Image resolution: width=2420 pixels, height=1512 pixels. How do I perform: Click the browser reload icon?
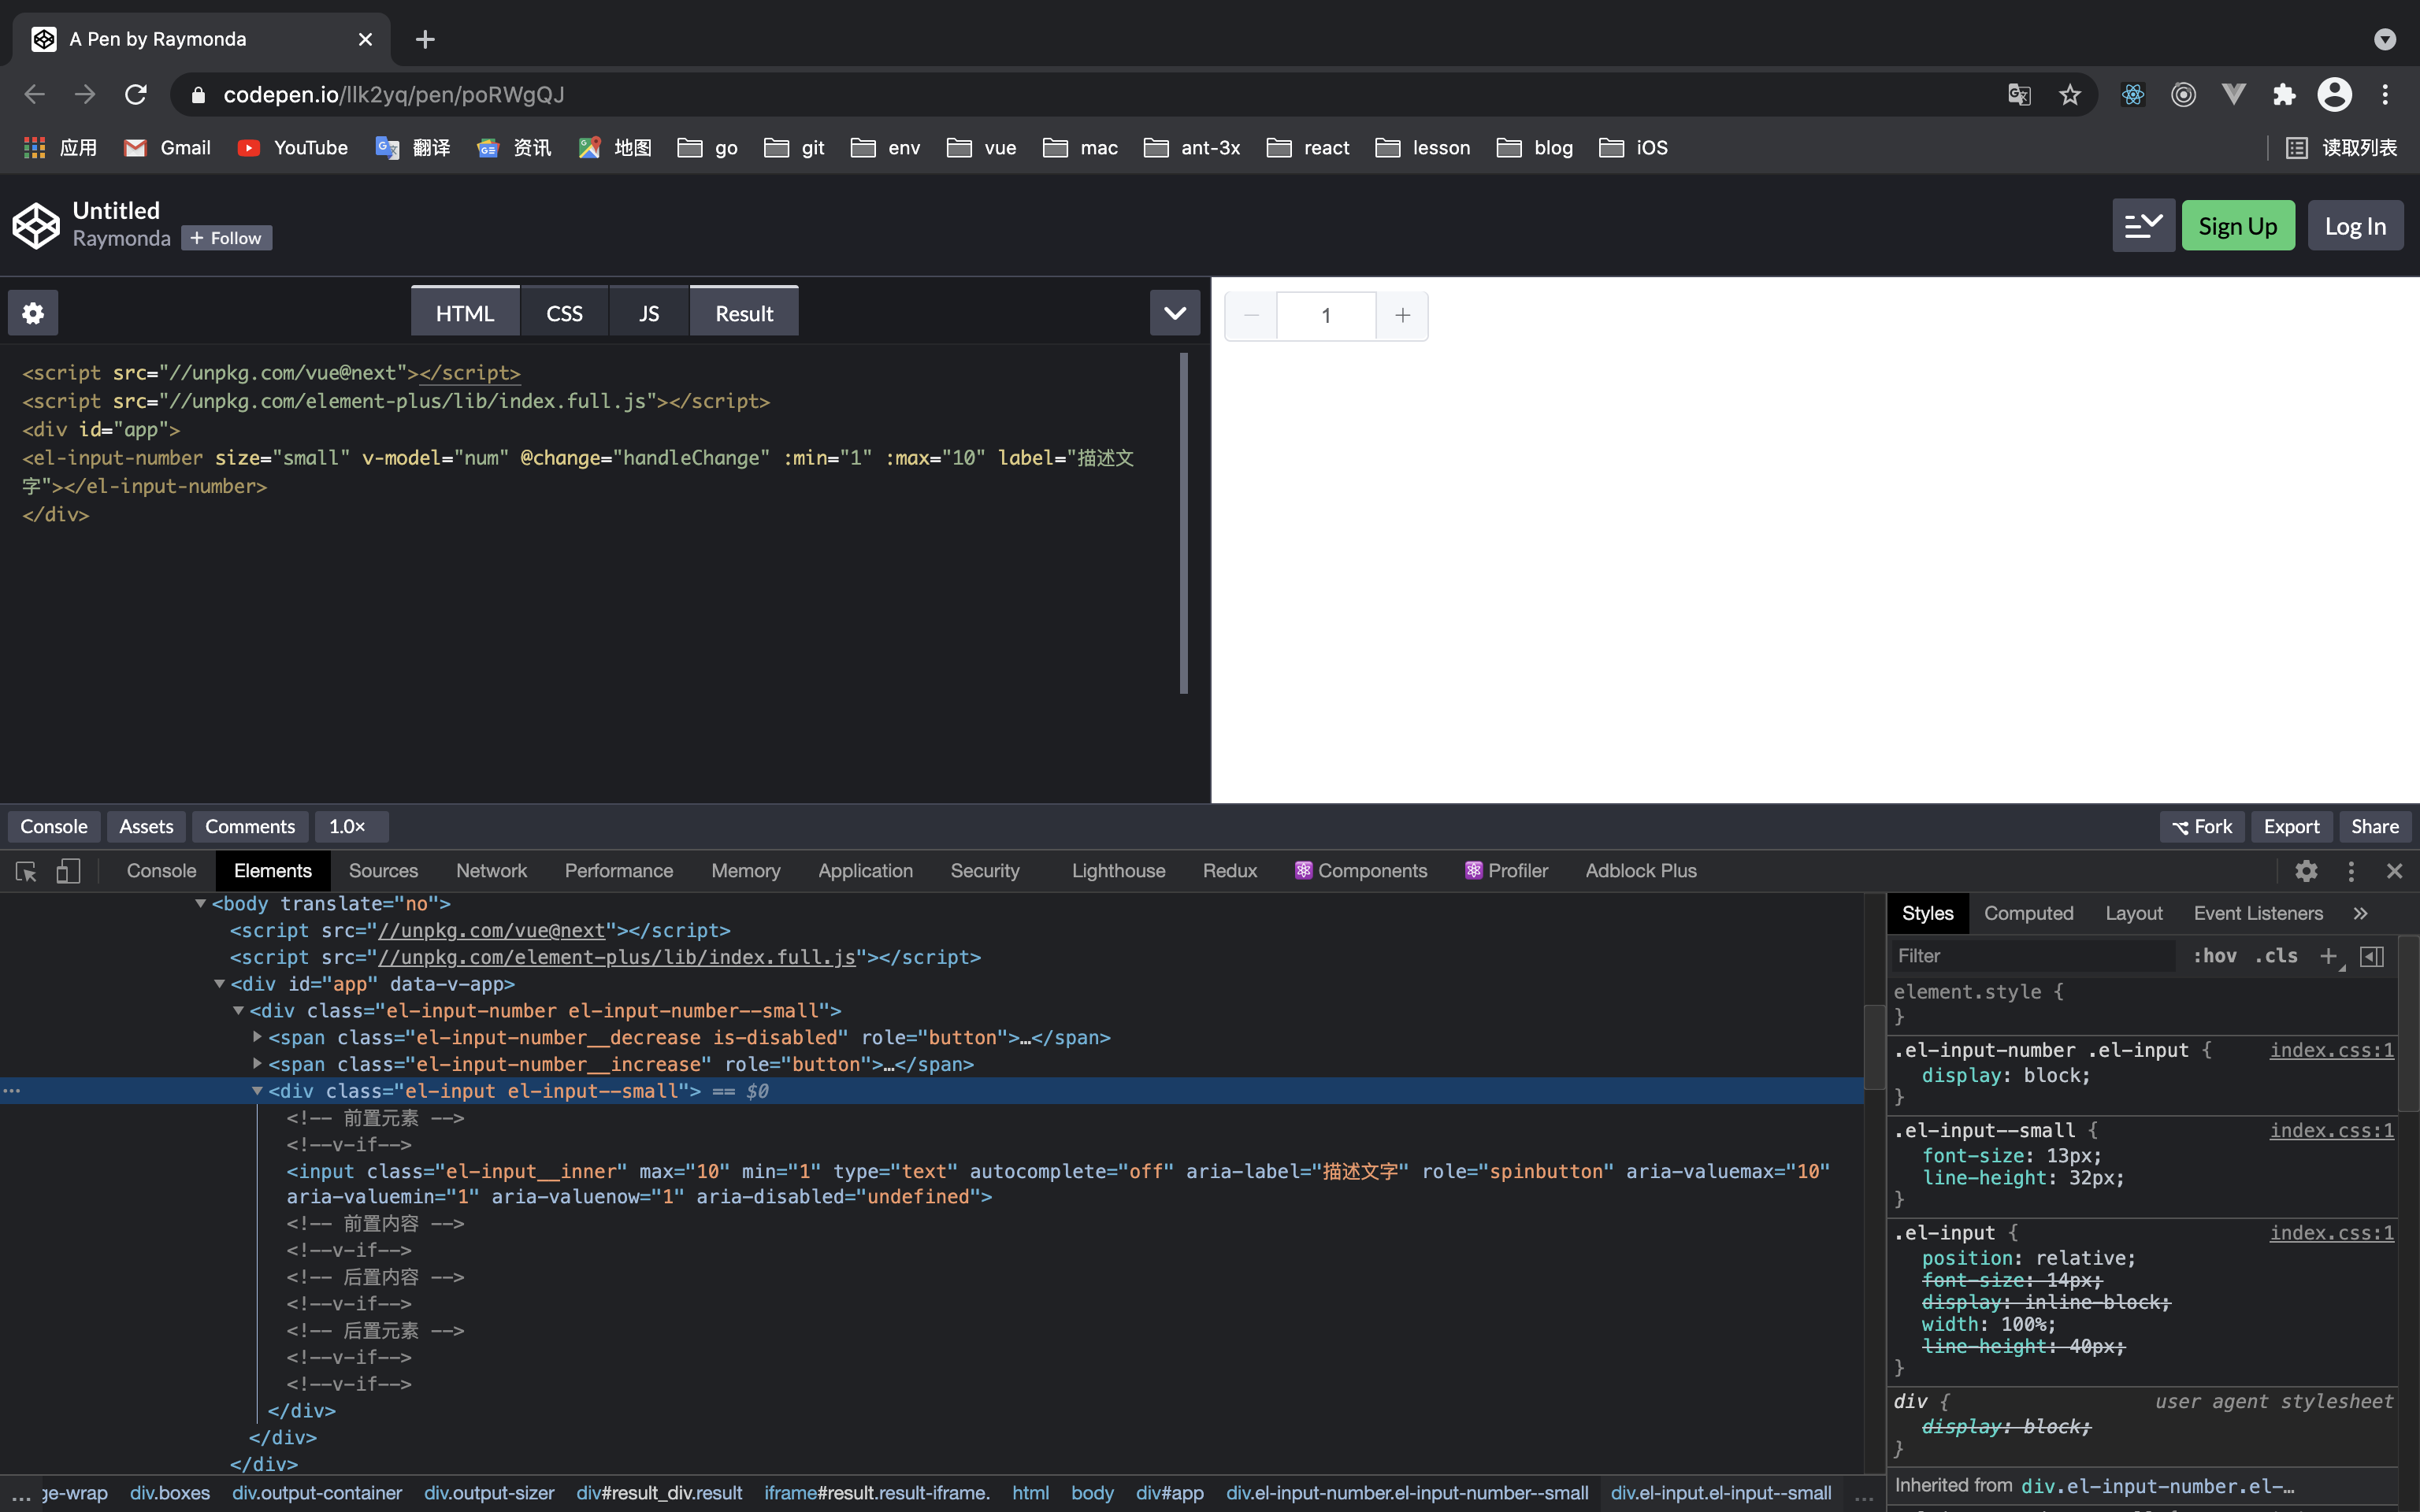(x=135, y=95)
